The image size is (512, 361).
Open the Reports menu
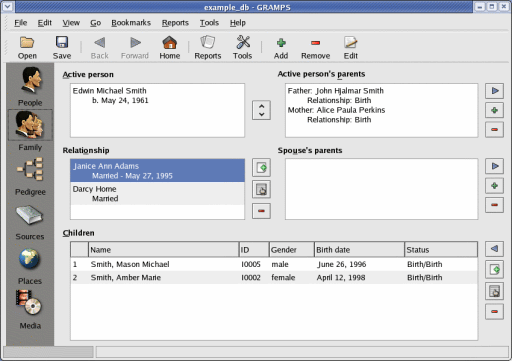pyautogui.click(x=175, y=23)
